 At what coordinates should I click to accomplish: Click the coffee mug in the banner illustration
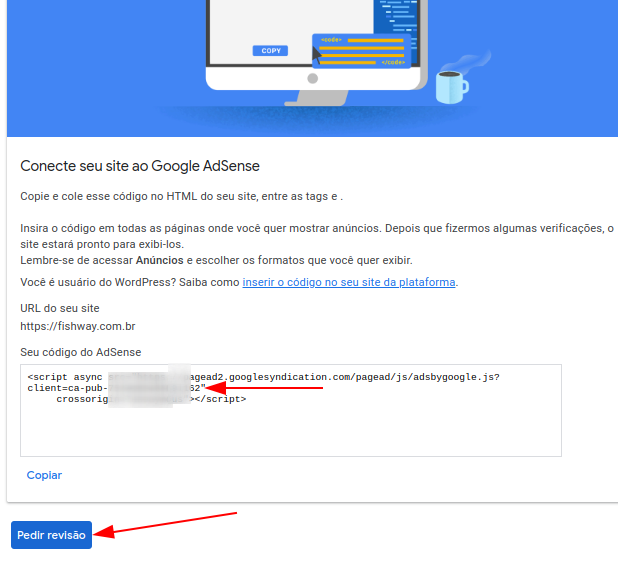click(x=452, y=87)
